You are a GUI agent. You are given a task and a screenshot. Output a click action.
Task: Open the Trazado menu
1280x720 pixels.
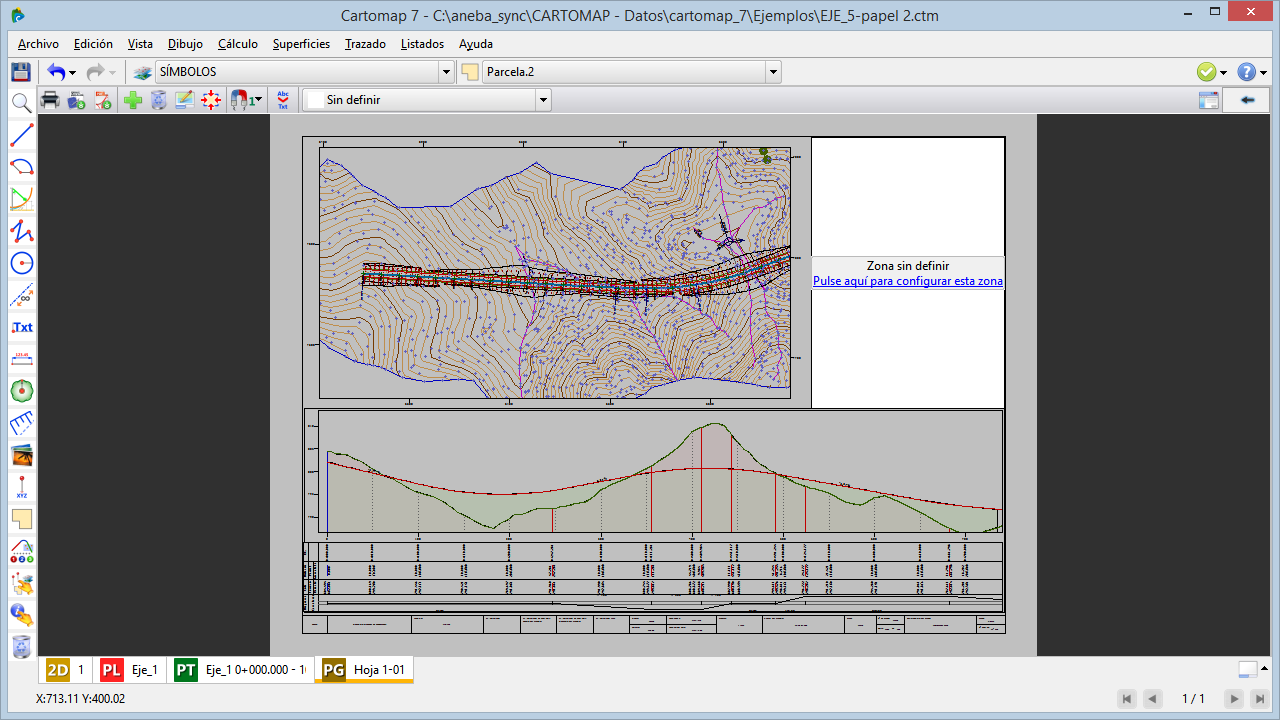point(365,44)
